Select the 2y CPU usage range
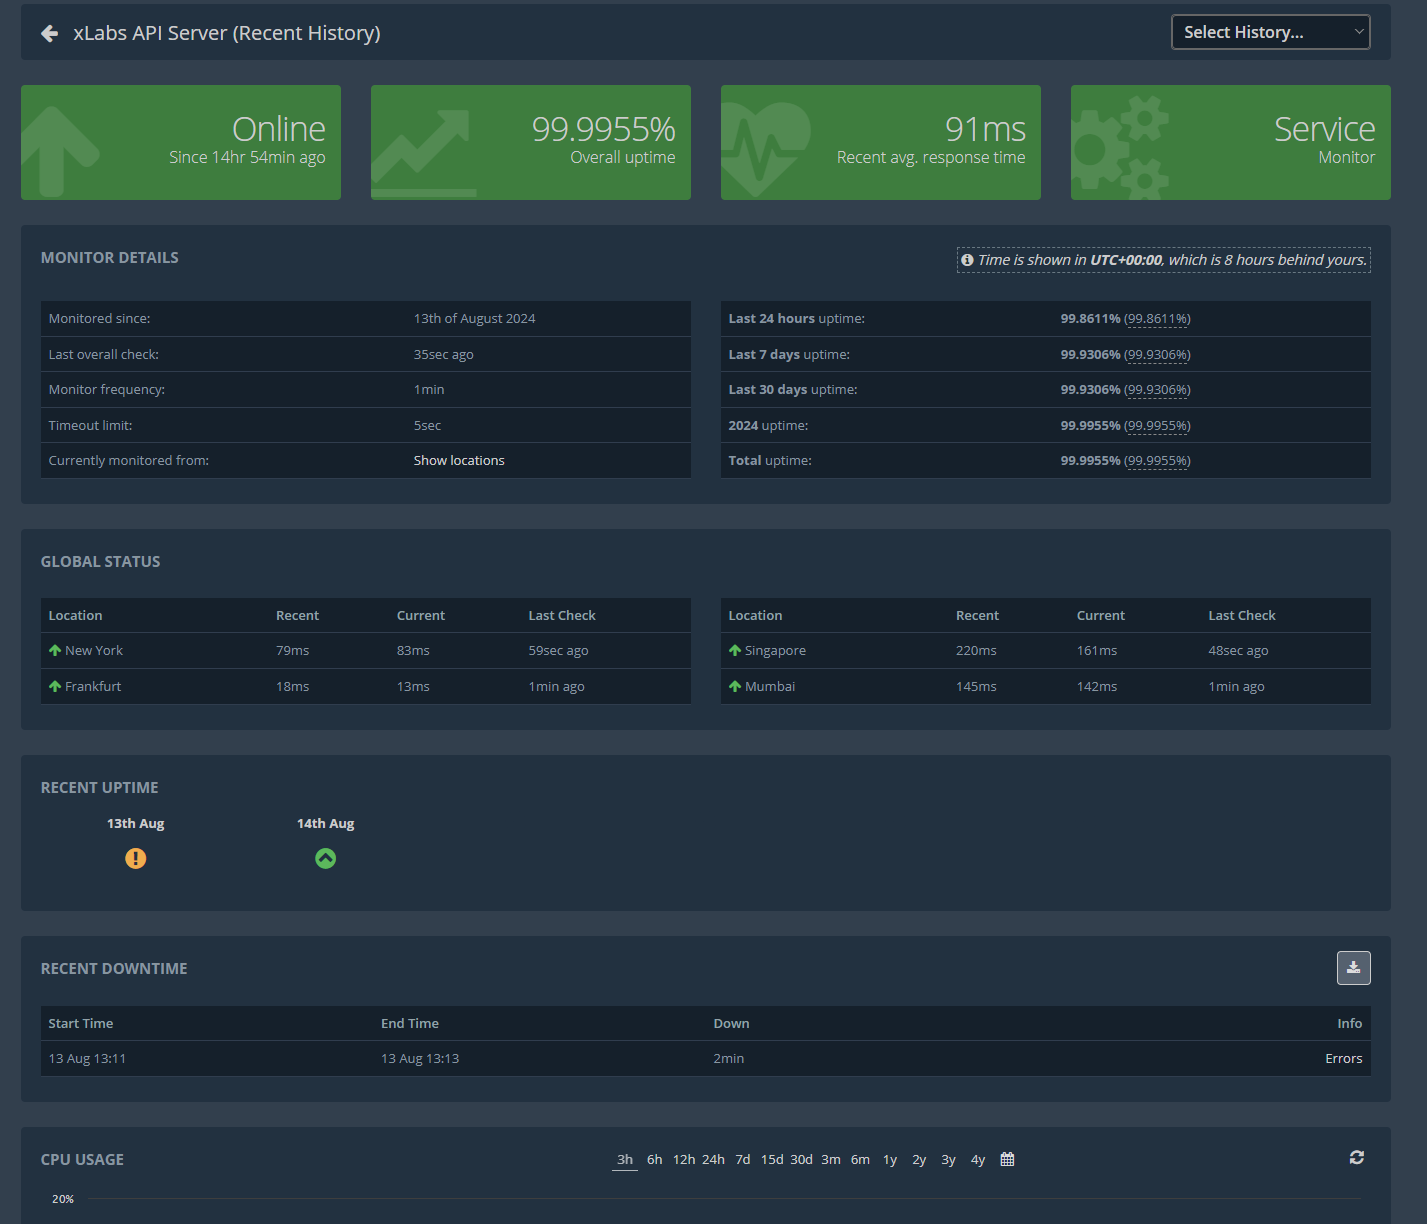The image size is (1427, 1224). [x=919, y=1160]
